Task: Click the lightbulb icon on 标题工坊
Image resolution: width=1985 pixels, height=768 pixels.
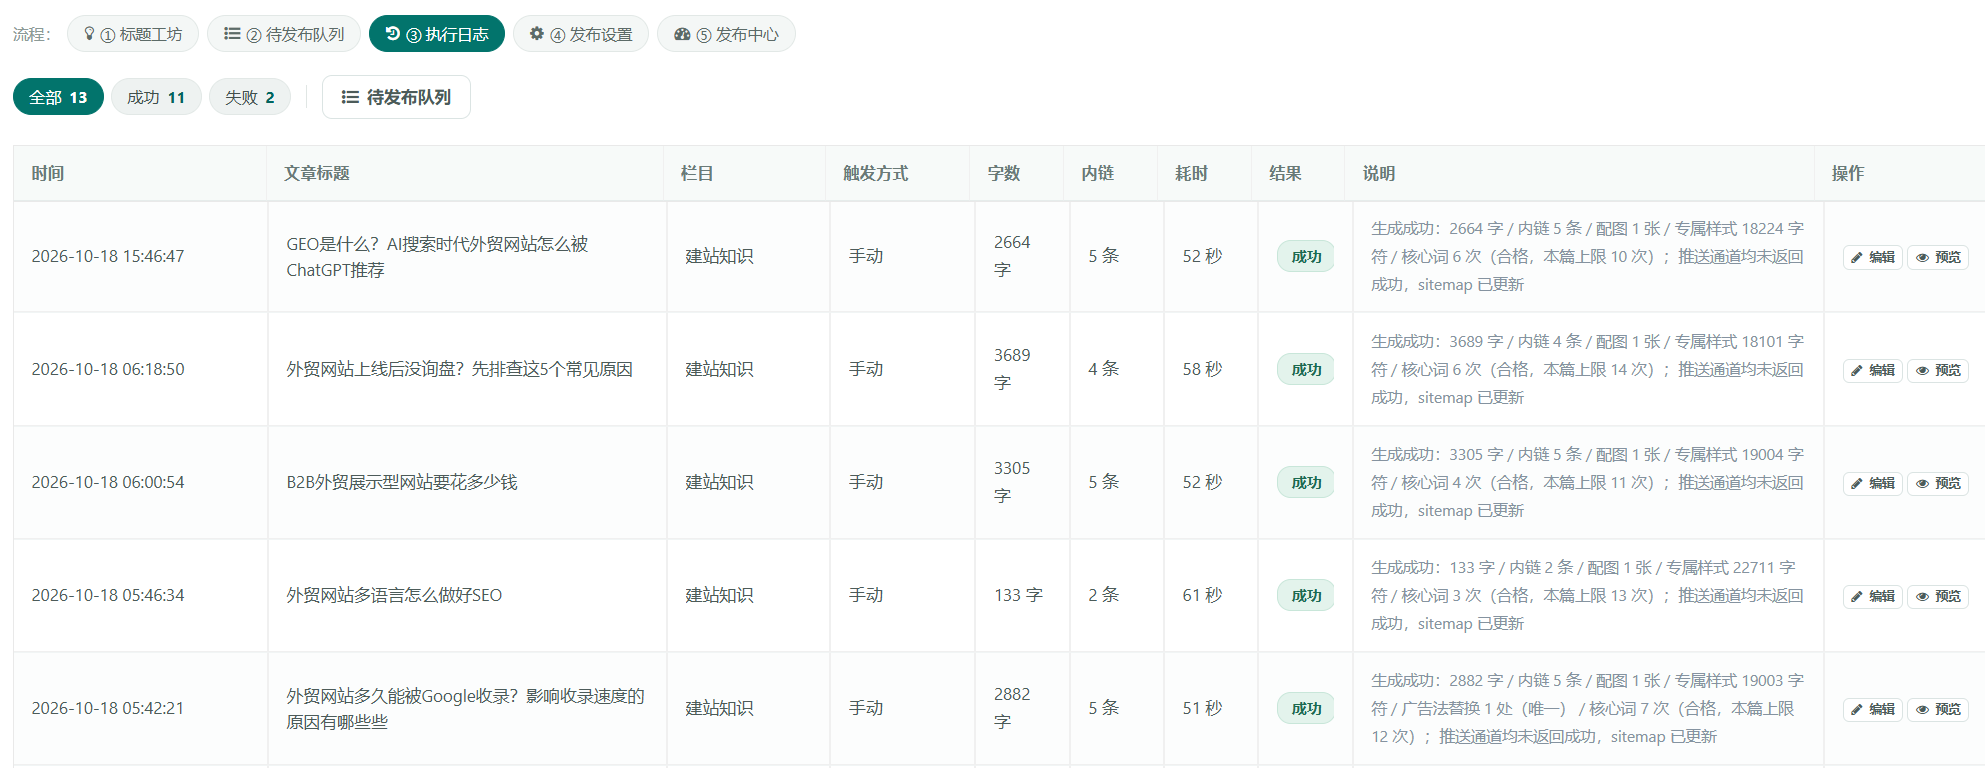Action: [x=89, y=34]
